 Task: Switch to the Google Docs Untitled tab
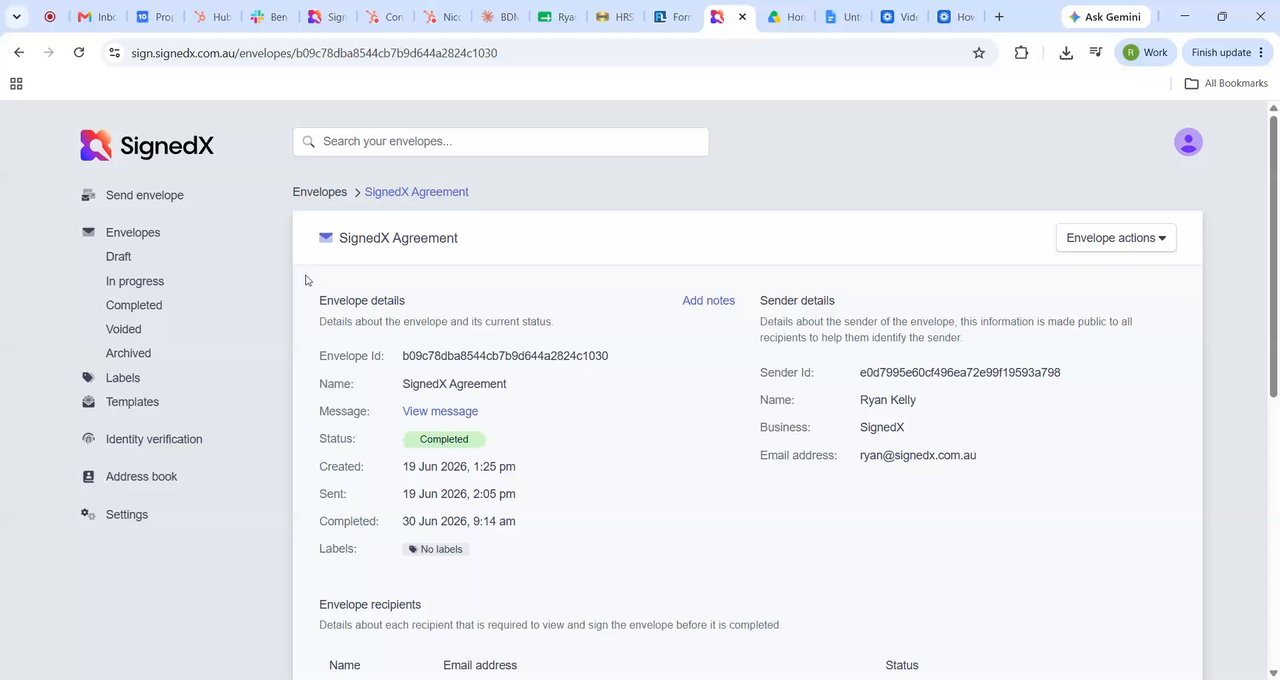tap(844, 17)
